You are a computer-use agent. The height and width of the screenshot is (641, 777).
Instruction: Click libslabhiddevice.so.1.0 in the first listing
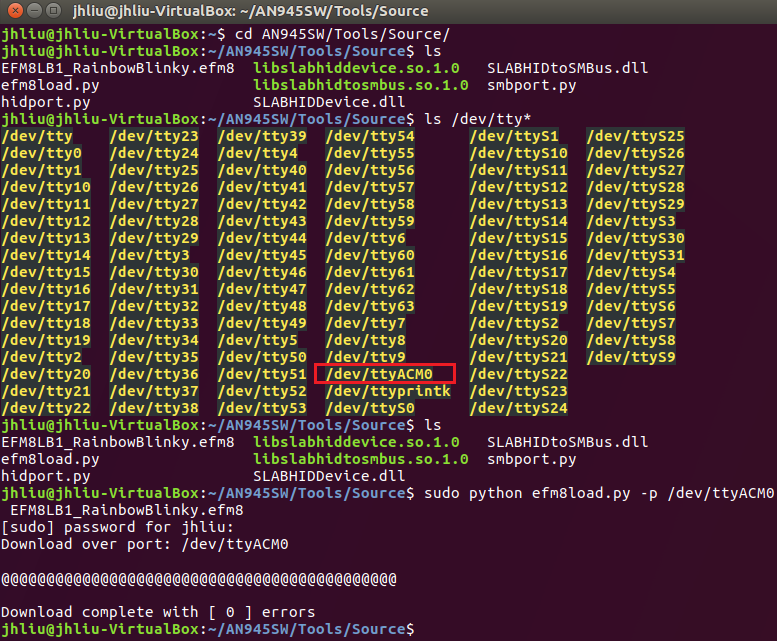coord(356,68)
